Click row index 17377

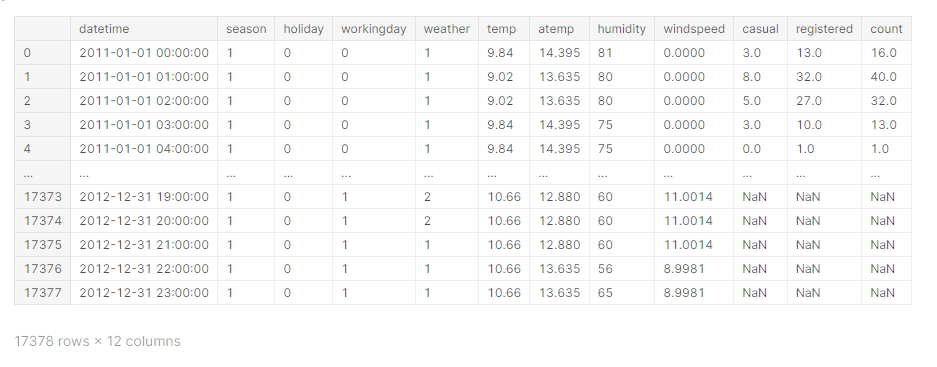tap(42, 292)
